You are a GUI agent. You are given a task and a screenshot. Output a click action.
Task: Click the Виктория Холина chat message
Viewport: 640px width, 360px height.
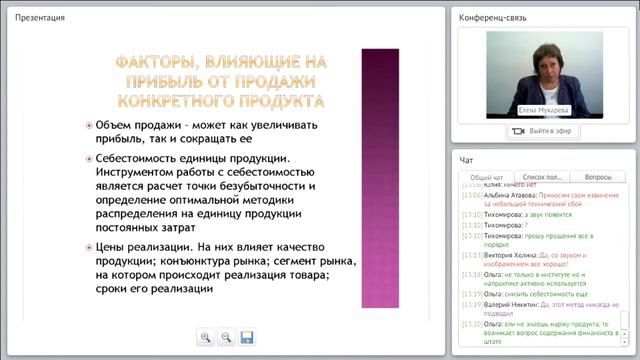point(524,260)
